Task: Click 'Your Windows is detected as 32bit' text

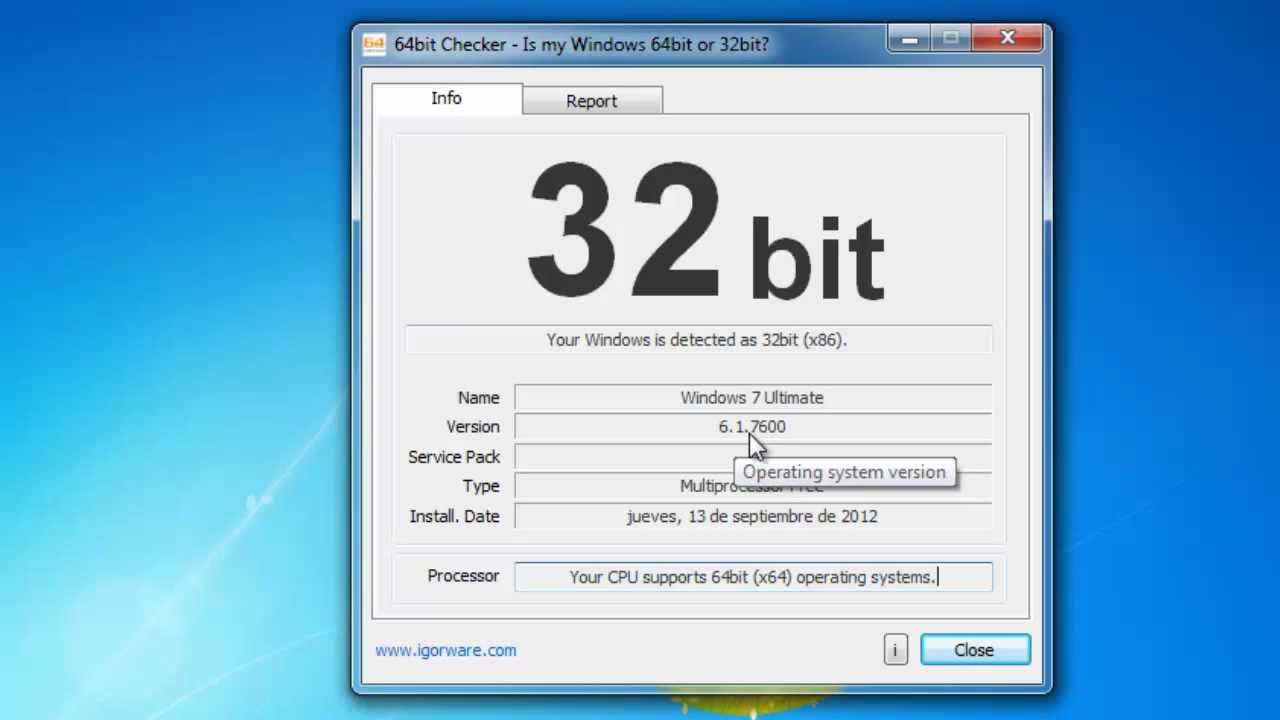Action: 697,340
